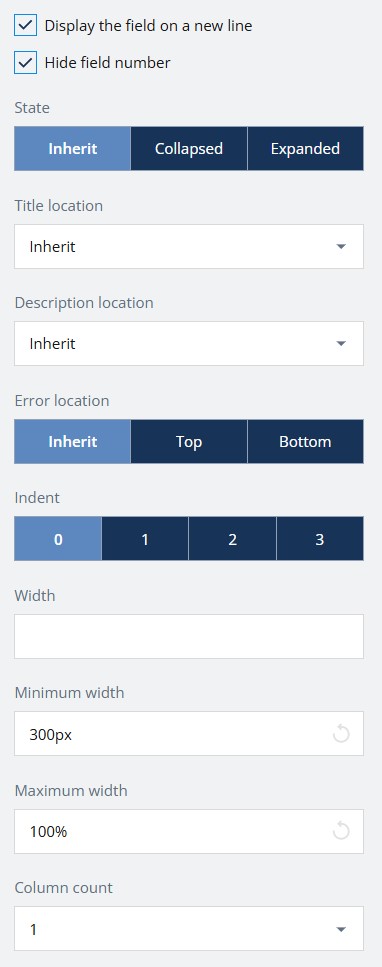Select Inherit for State
The width and height of the screenshot is (382, 967).
(x=72, y=149)
